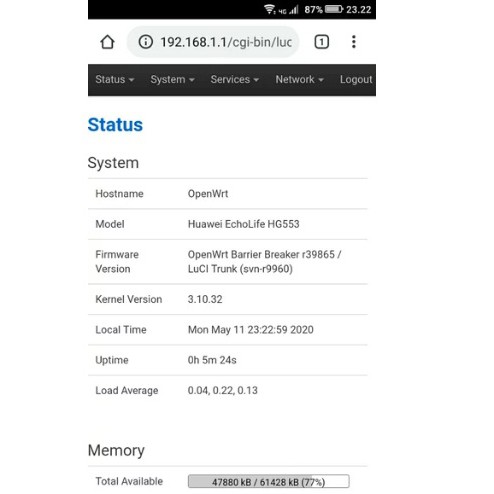The height and width of the screenshot is (494, 494).
Task: Tap the browser home icon
Action: coord(107,42)
